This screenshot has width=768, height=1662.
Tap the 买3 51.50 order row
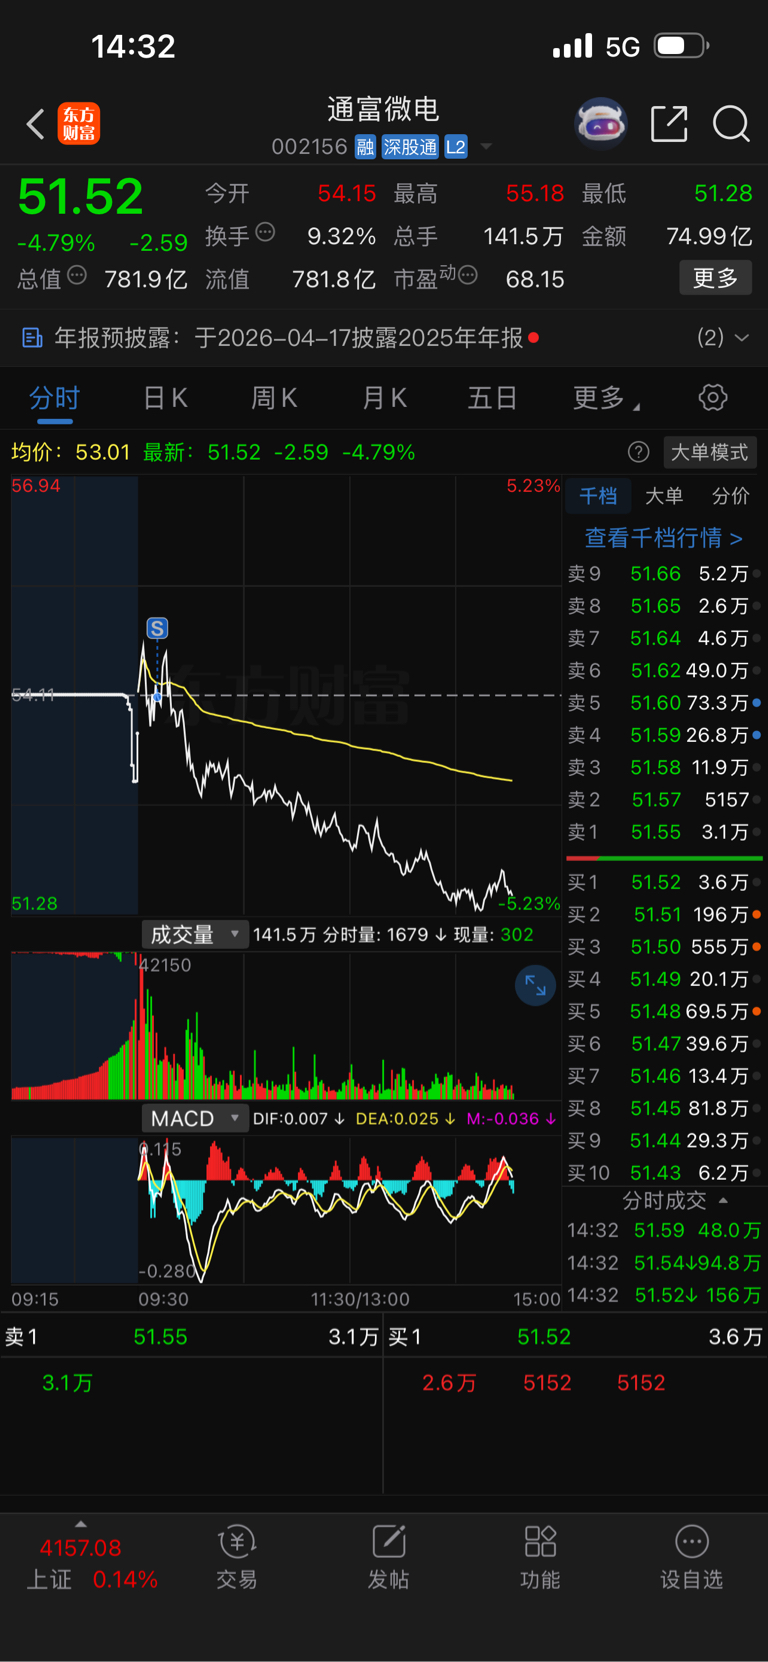pyautogui.click(x=664, y=947)
